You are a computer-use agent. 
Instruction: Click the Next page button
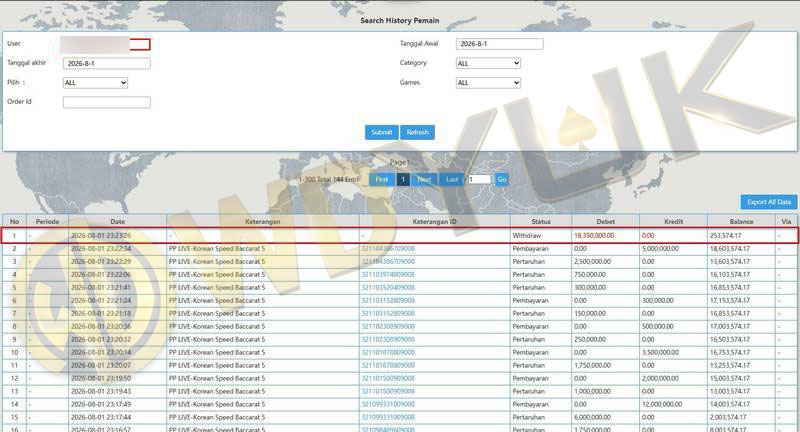424,180
